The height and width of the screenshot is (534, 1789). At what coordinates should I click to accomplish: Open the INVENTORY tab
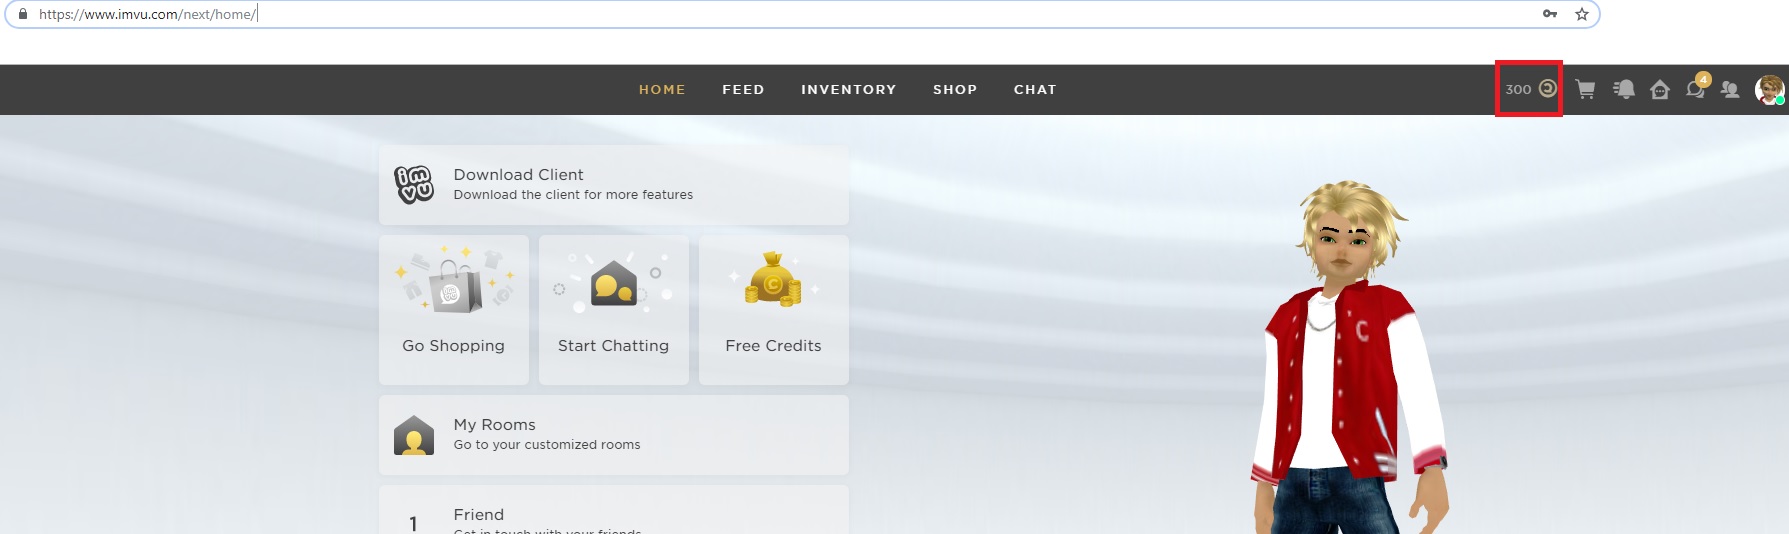pos(848,90)
